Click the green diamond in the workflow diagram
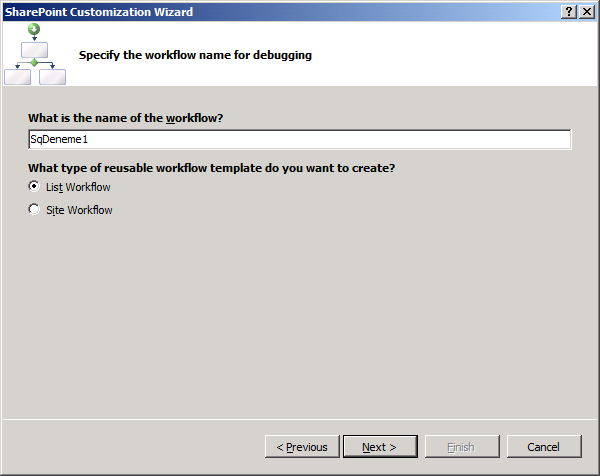Image resolution: width=600 pixels, height=476 pixels. click(35, 63)
